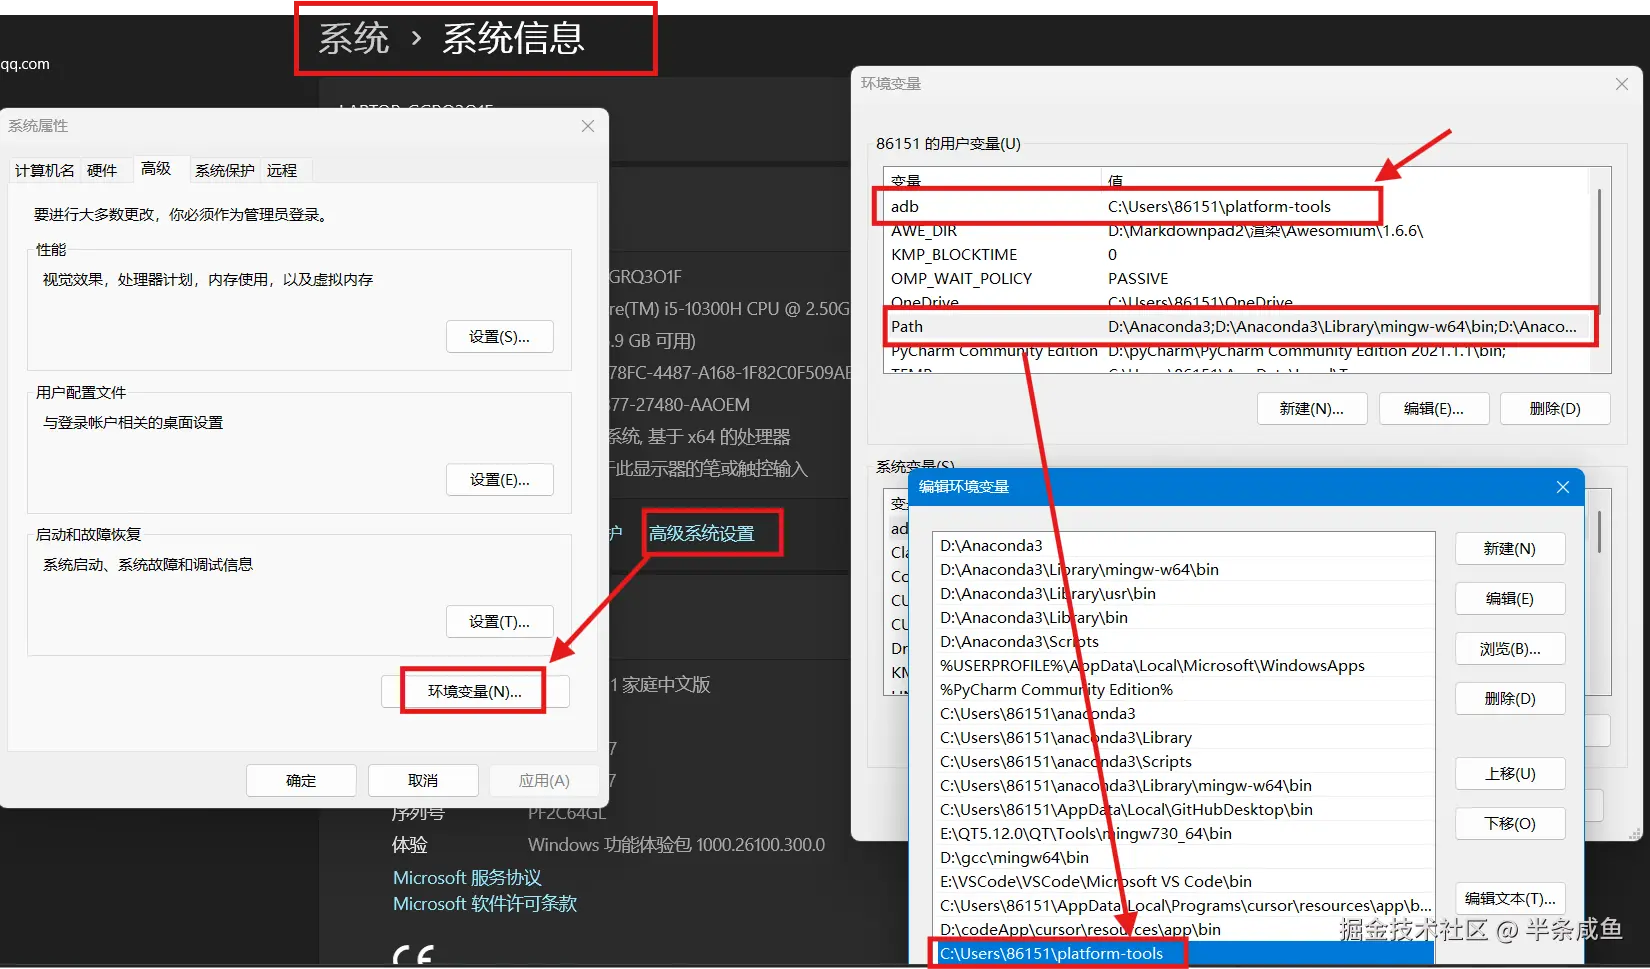Click 设置(E) under 用户配置文件
1650x969 pixels.
tap(499, 479)
